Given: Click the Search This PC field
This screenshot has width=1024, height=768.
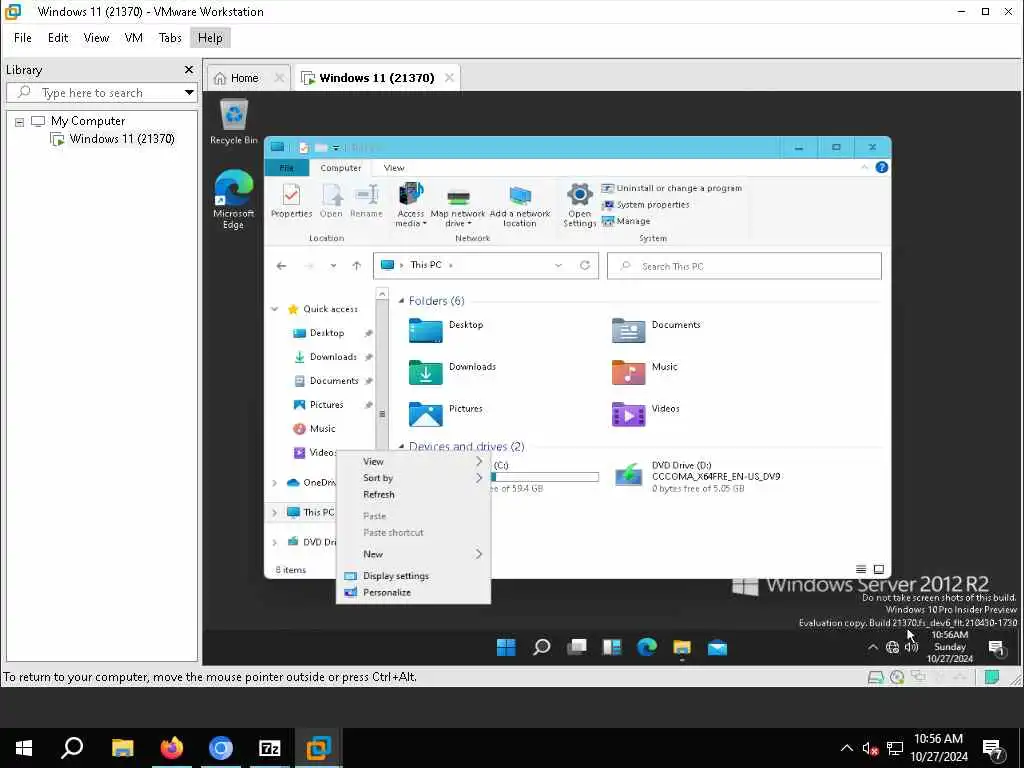Looking at the screenshot, I should [x=744, y=266].
